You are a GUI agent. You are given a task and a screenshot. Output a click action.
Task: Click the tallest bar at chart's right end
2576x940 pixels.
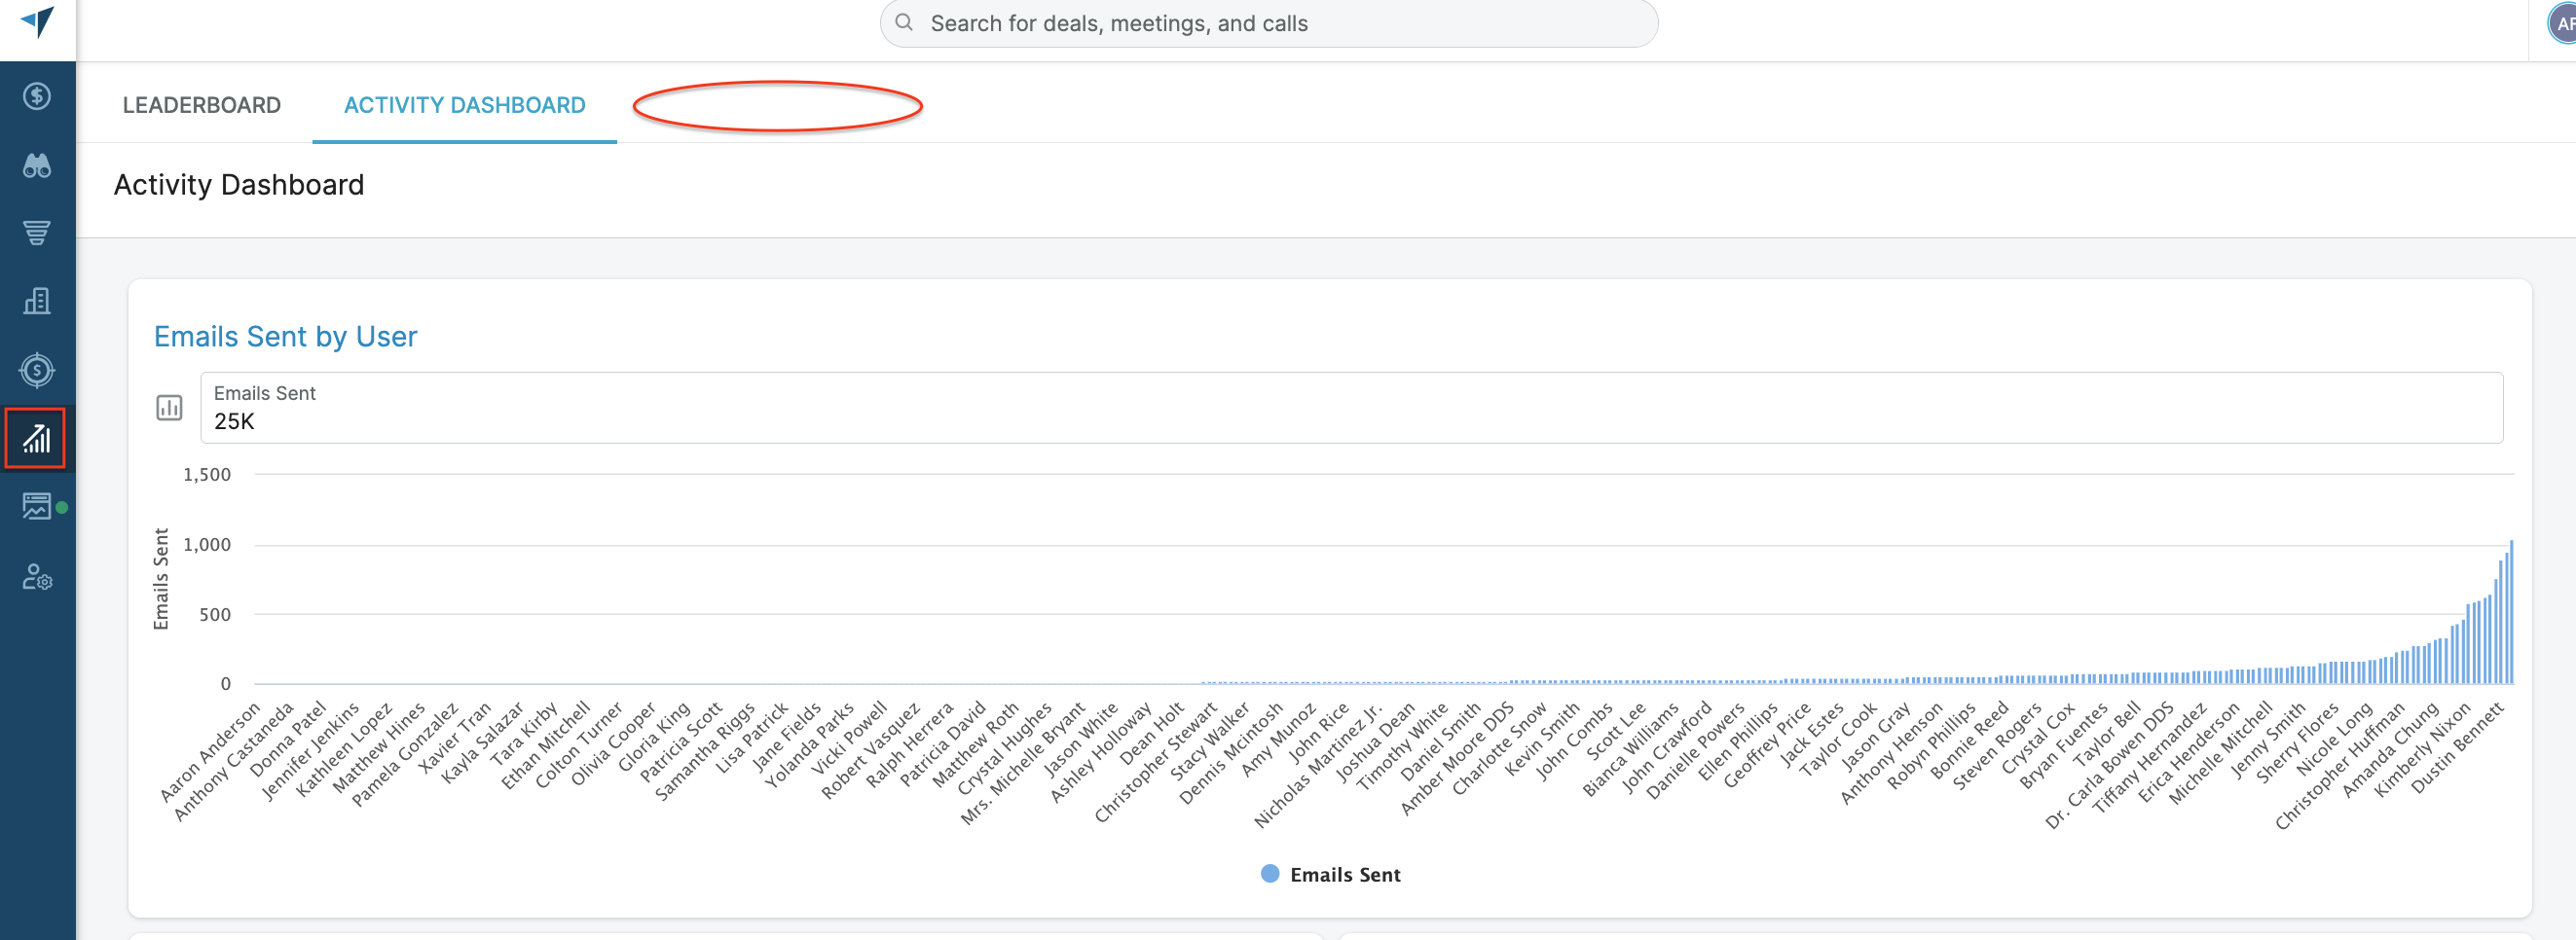pyautogui.click(x=2511, y=612)
